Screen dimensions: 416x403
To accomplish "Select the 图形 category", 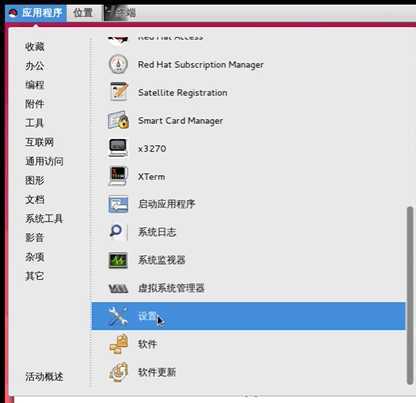I will coord(35,180).
